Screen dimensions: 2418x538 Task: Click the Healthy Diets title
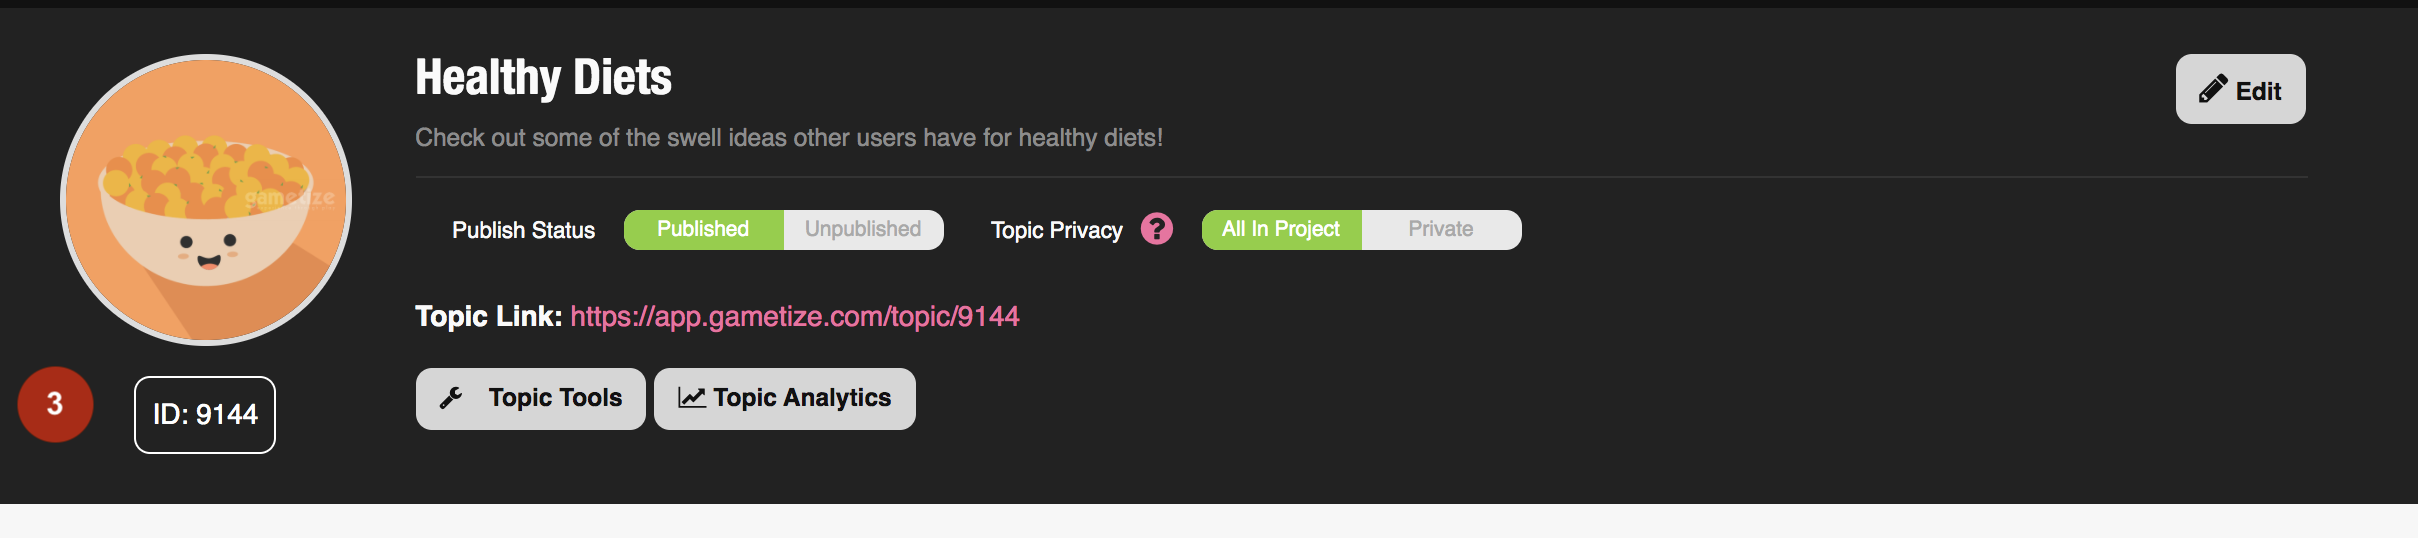click(544, 78)
